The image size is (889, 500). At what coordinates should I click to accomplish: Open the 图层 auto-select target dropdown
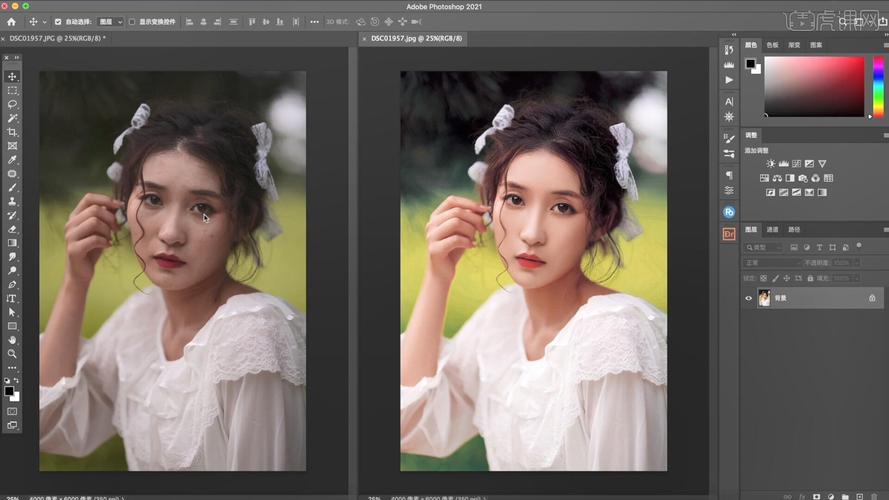click(x=110, y=21)
